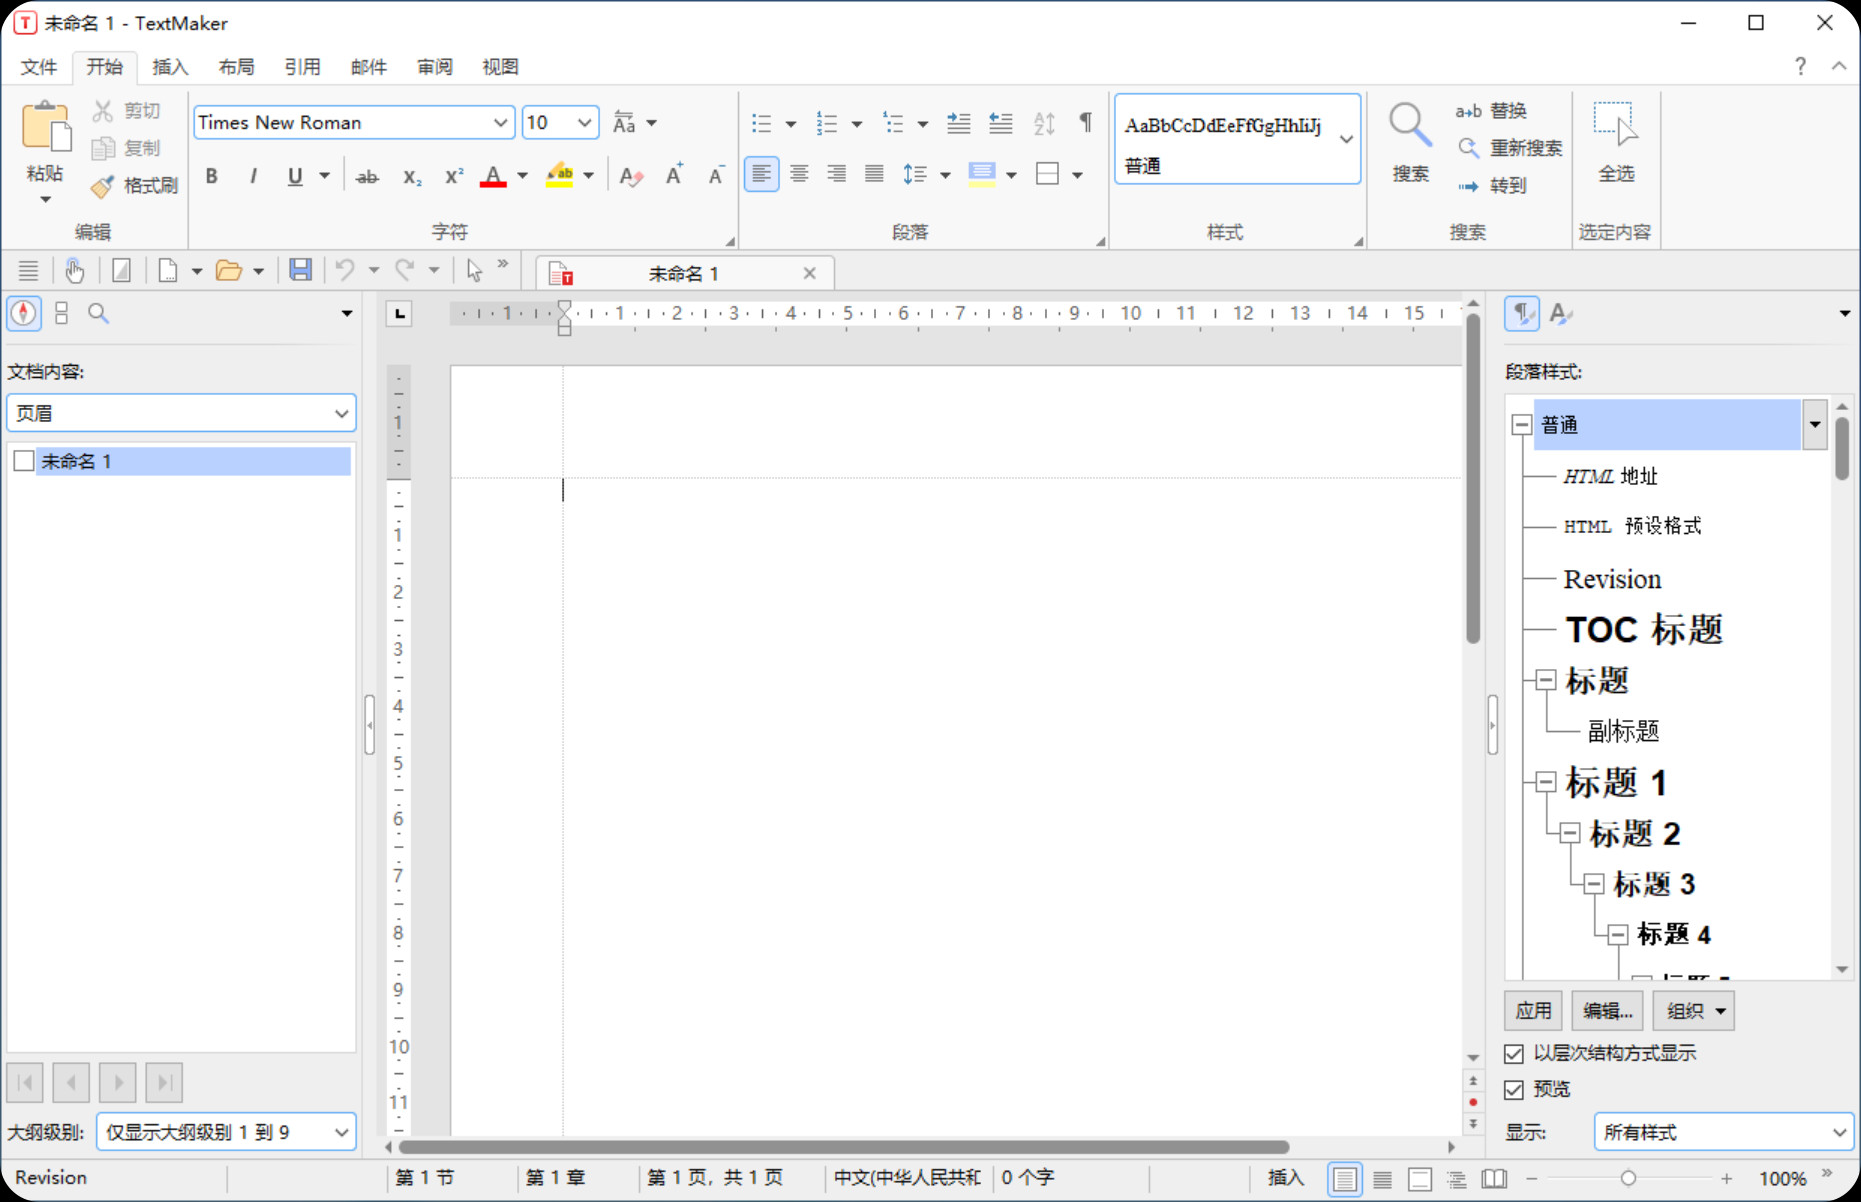
Task: Switch to the References ribbon tab
Action: pos(302,67)
